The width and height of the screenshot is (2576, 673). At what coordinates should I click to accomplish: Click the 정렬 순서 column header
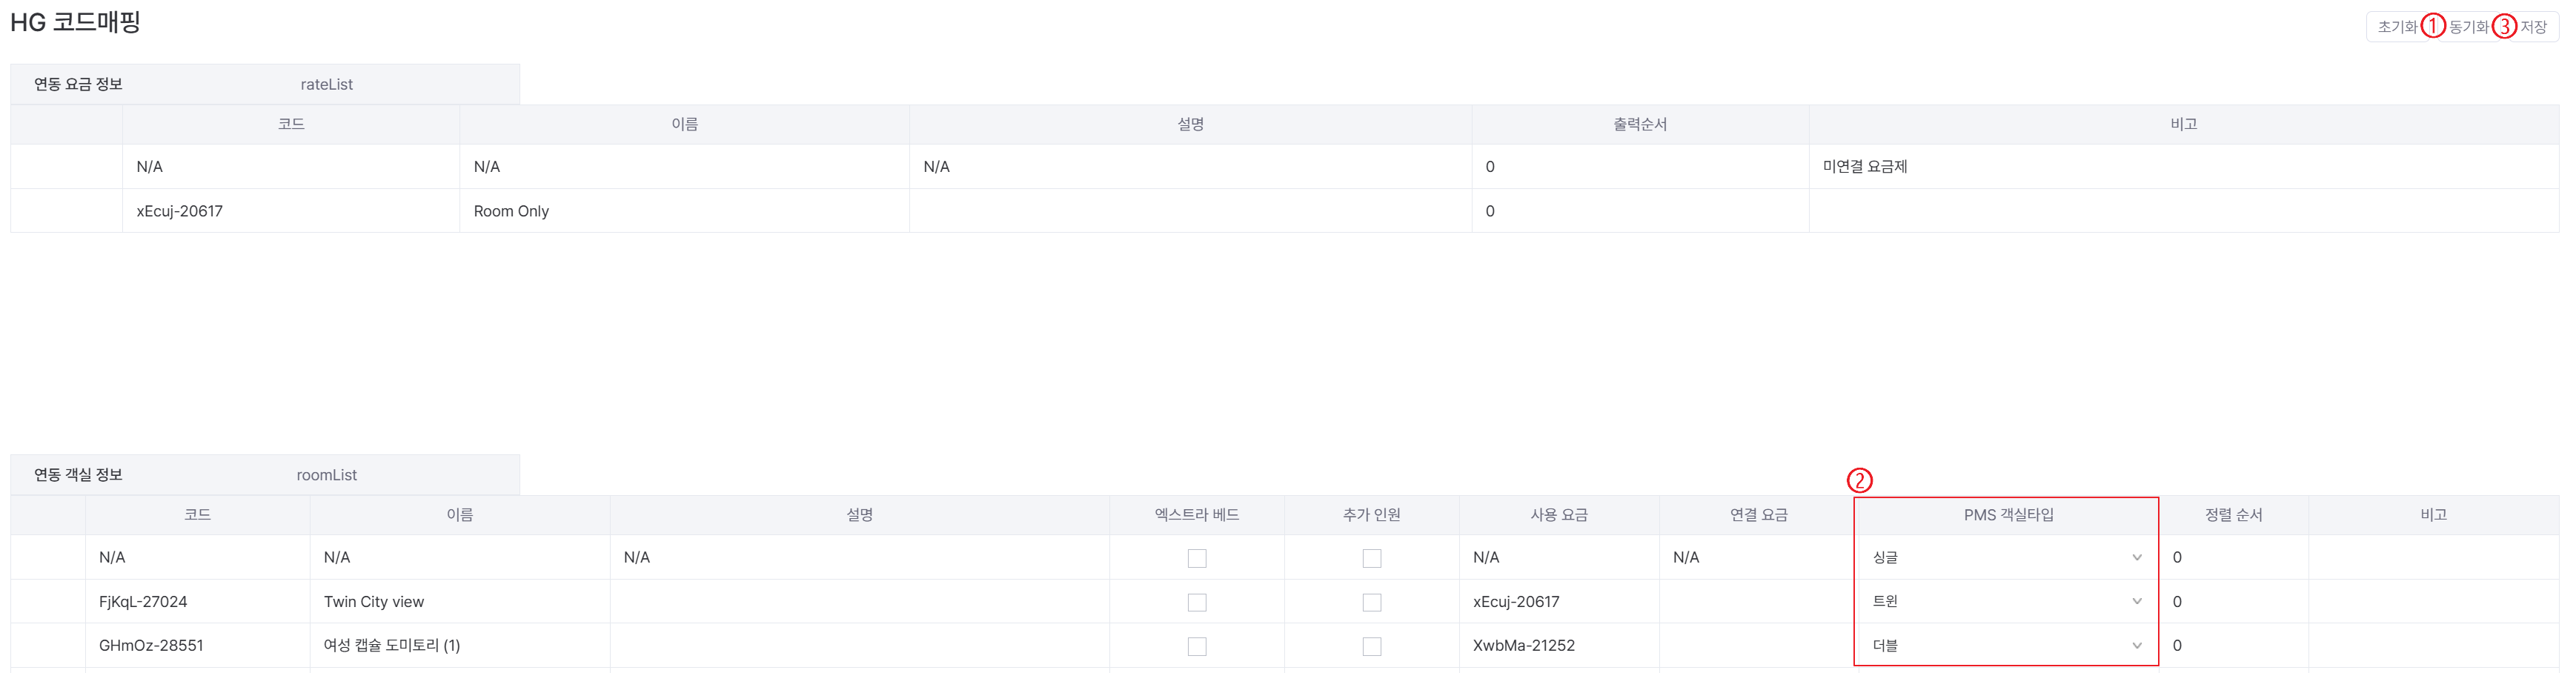(2232, 515)
